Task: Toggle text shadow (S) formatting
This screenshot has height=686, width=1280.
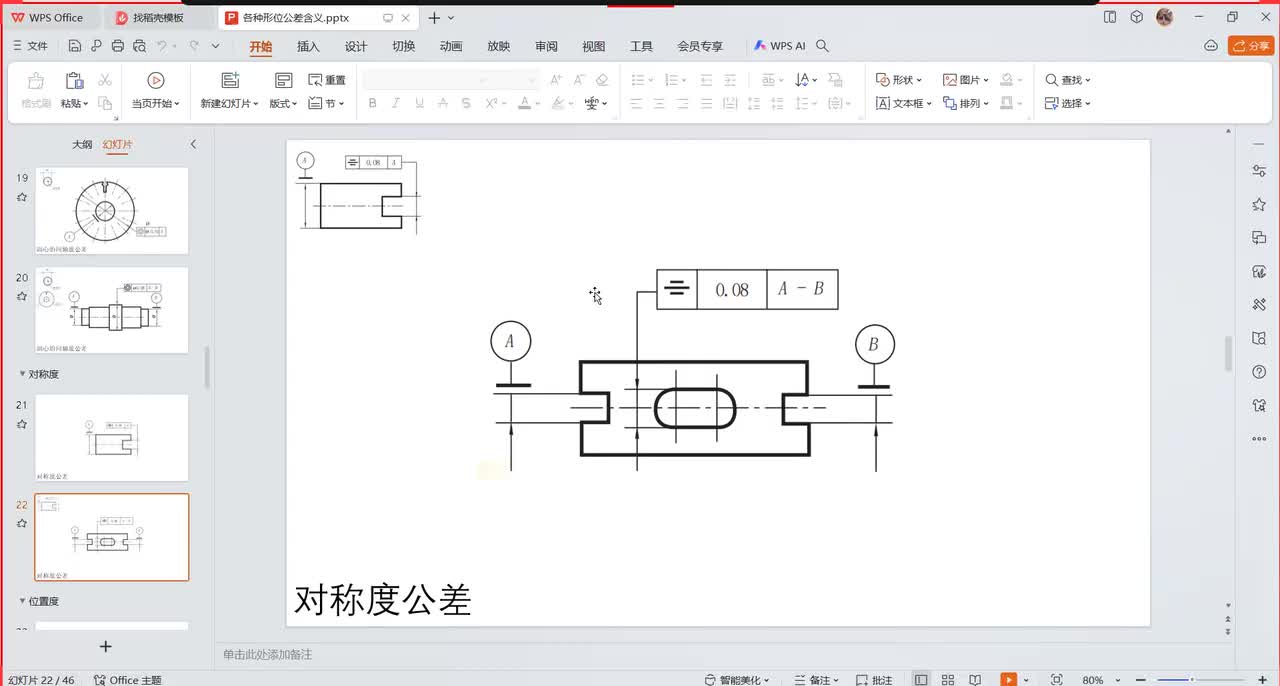Action: click(467, 103)
